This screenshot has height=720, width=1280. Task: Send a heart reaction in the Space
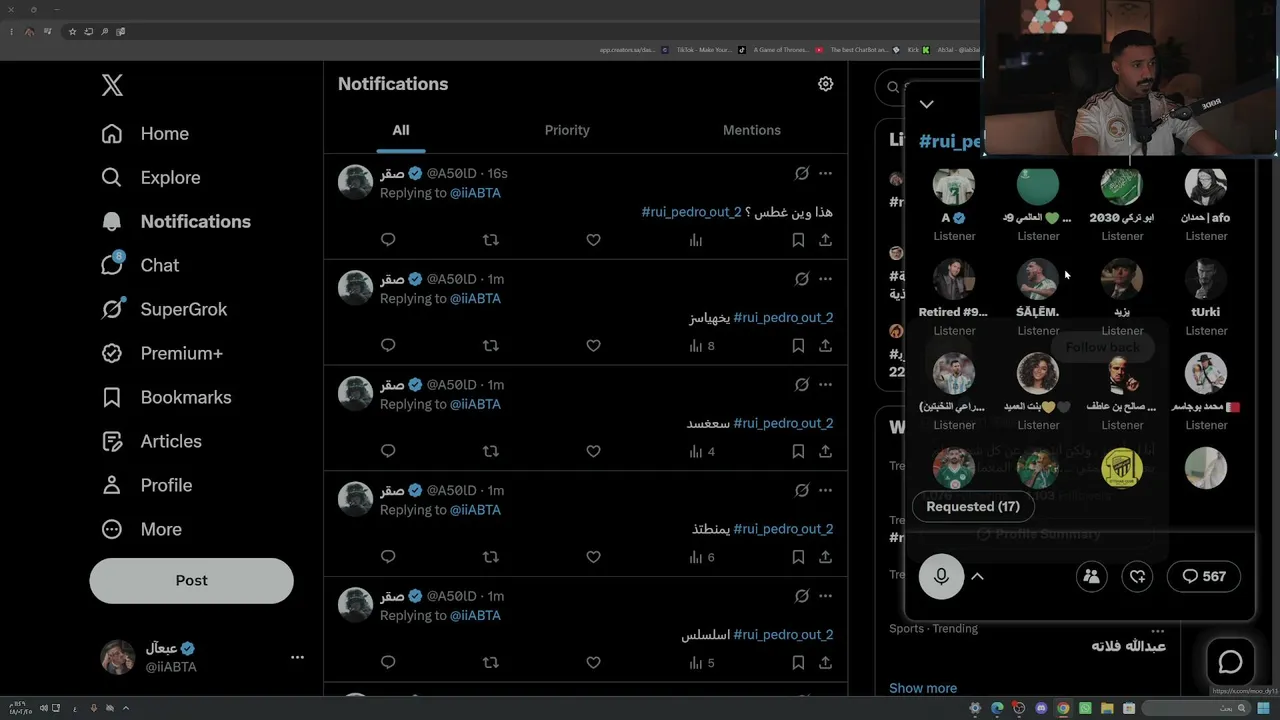1137,576
